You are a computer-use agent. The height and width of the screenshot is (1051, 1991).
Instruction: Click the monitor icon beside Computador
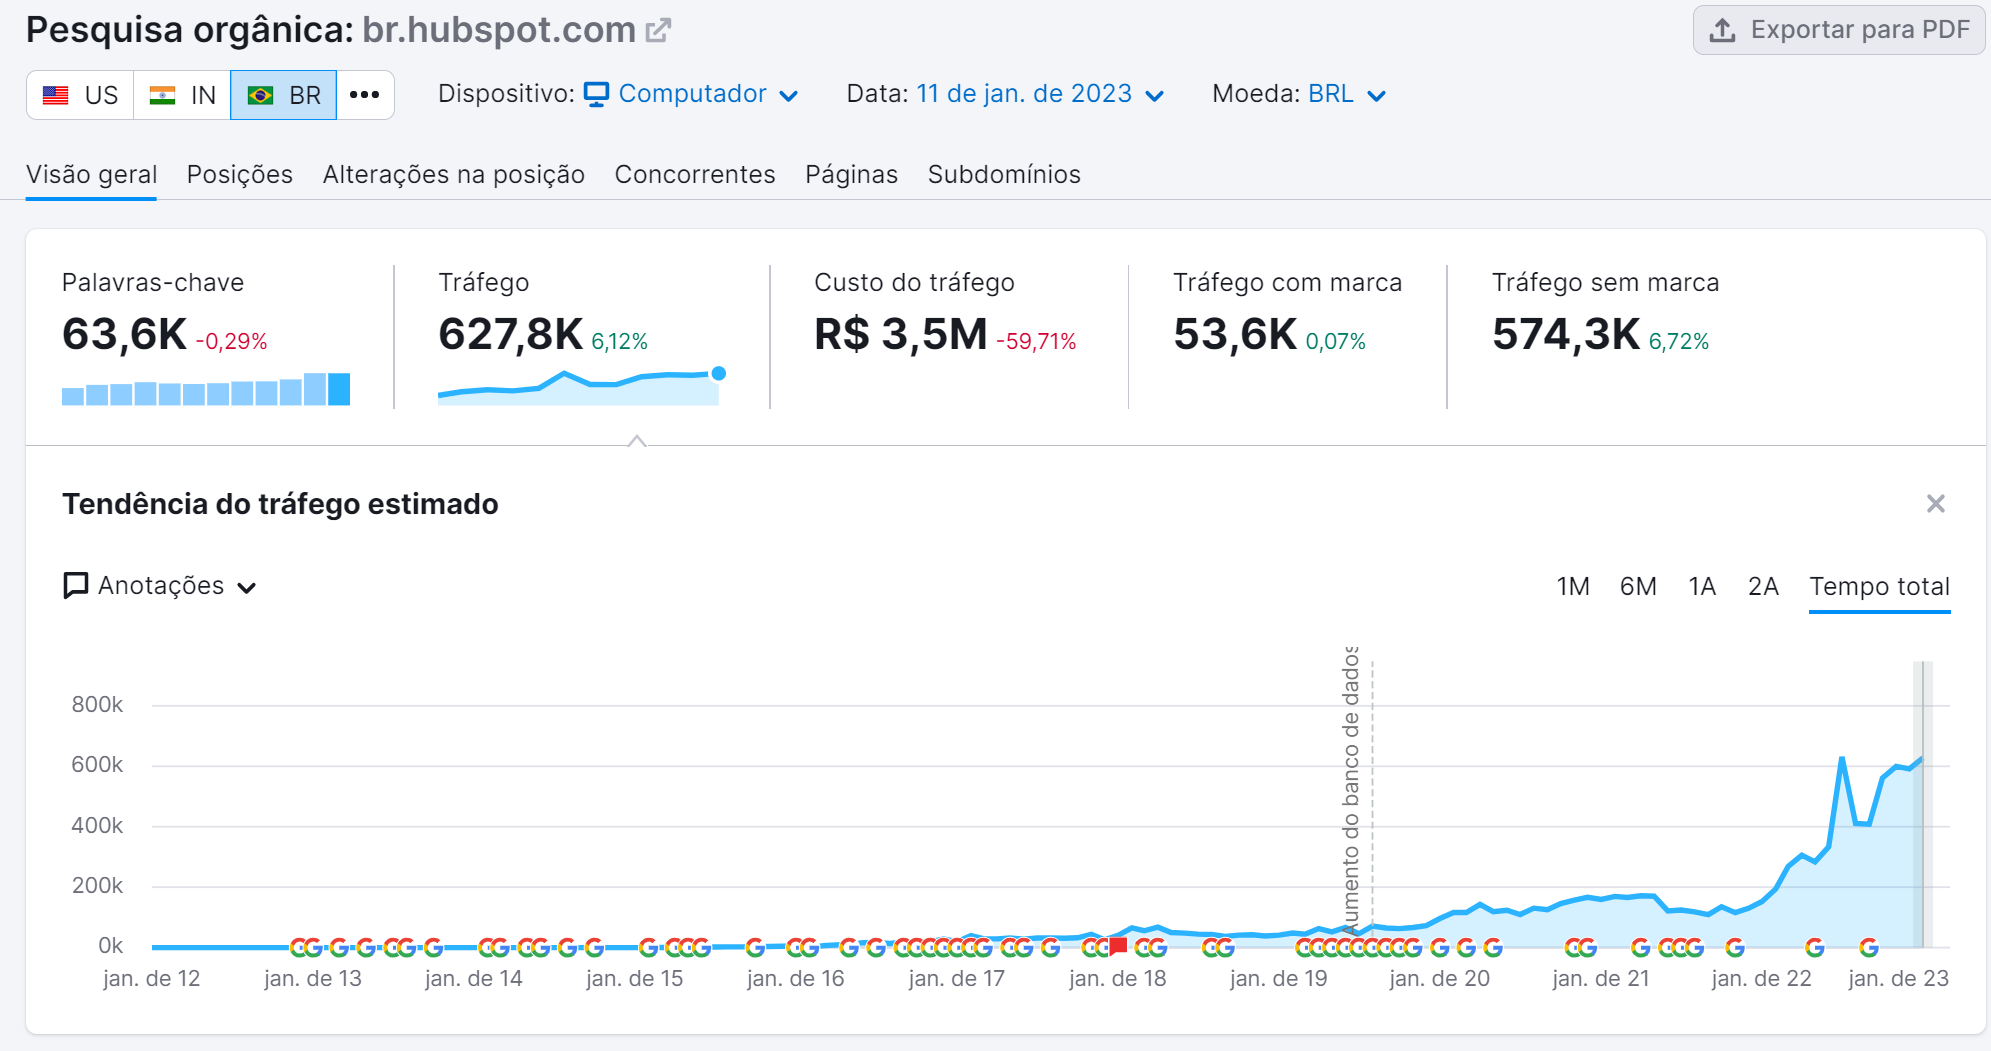(x=596, y=94)
